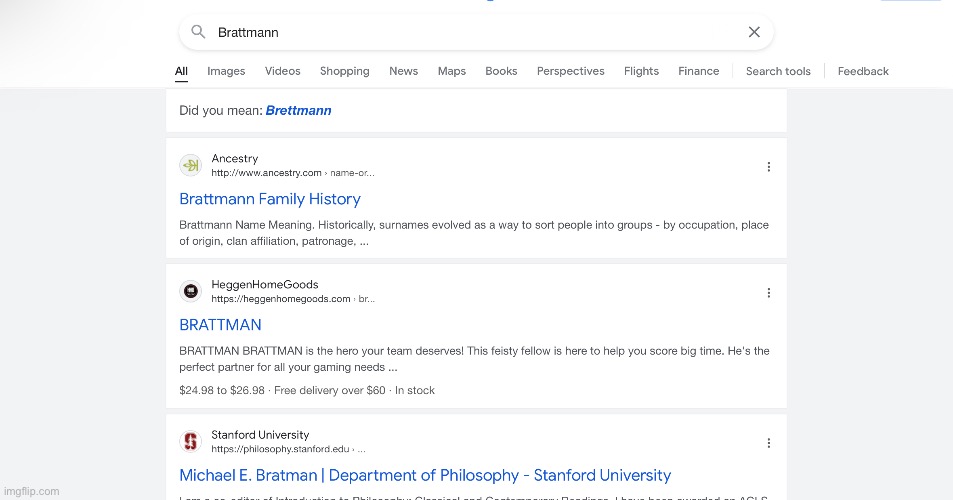Switch to the Images tab
Viewport: 953px width, 500px height.
[226, 71]
